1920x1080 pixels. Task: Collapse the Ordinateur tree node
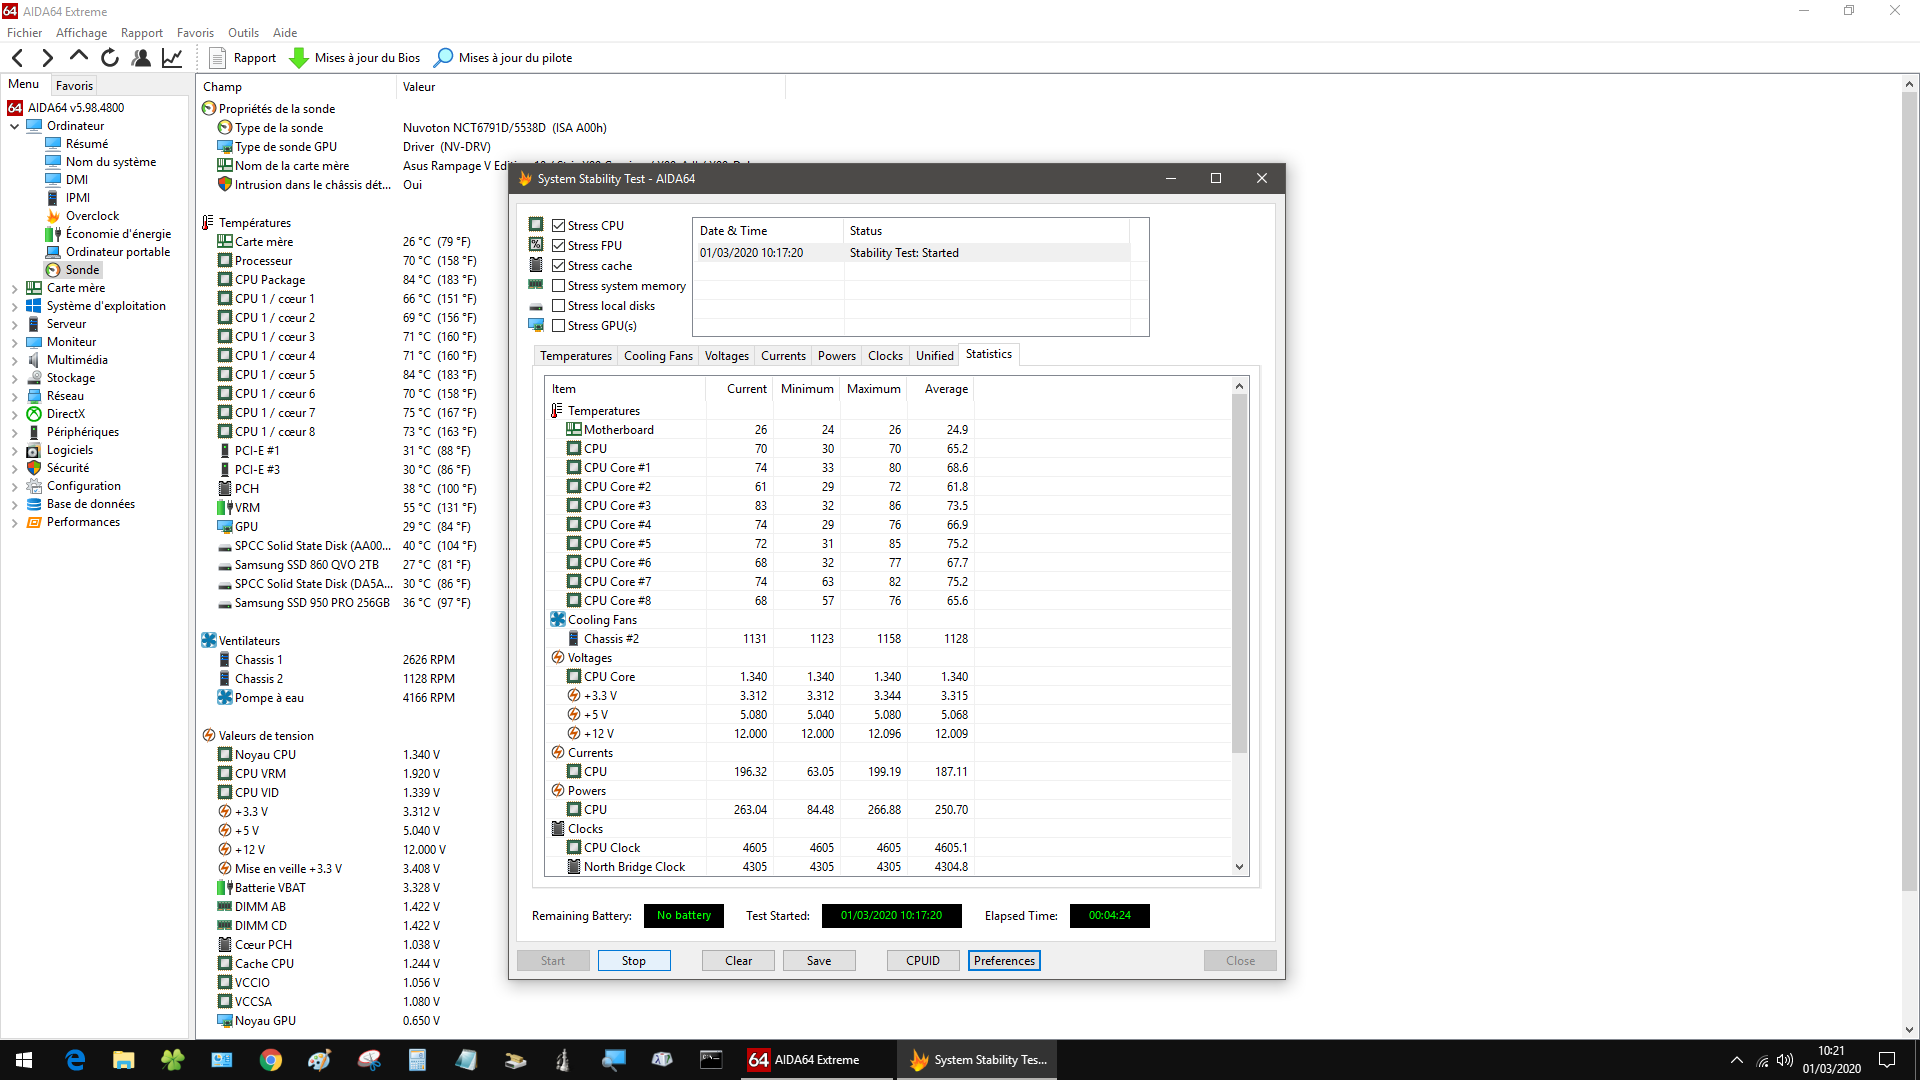14,125
